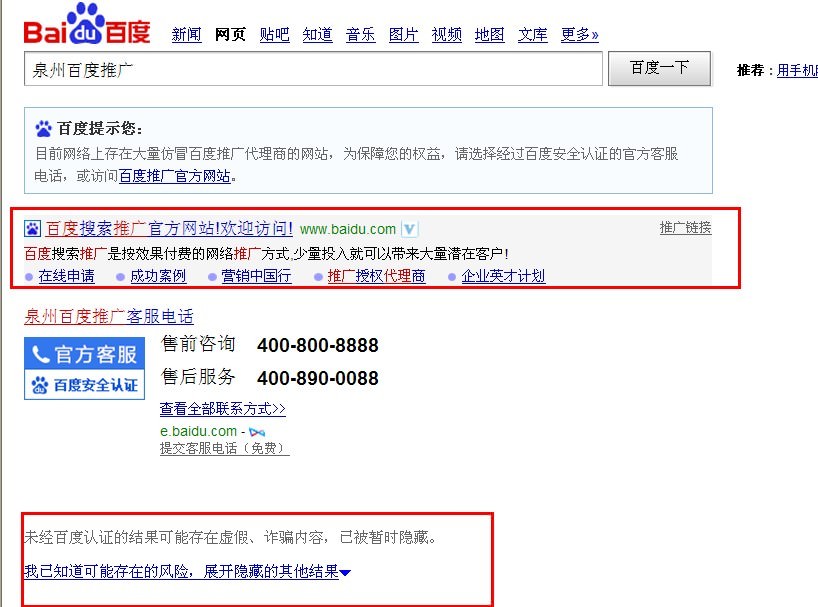Click the small icon next to e.baidu.com
818x607 pixels.
(257, 432)
